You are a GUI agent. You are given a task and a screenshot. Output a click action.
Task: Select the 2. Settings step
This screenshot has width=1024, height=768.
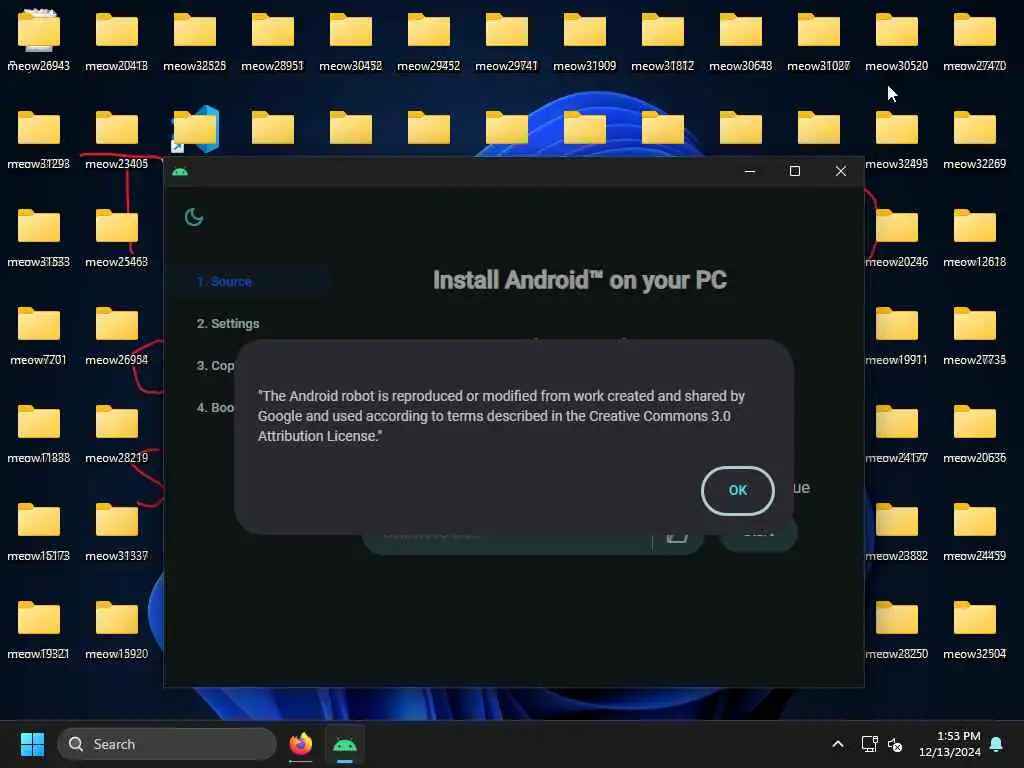pyautogui.click(x=228, y=323)
